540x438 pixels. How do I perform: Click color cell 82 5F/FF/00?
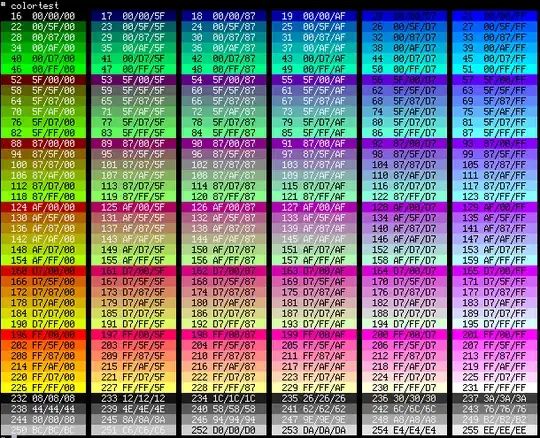coord(43,133)
